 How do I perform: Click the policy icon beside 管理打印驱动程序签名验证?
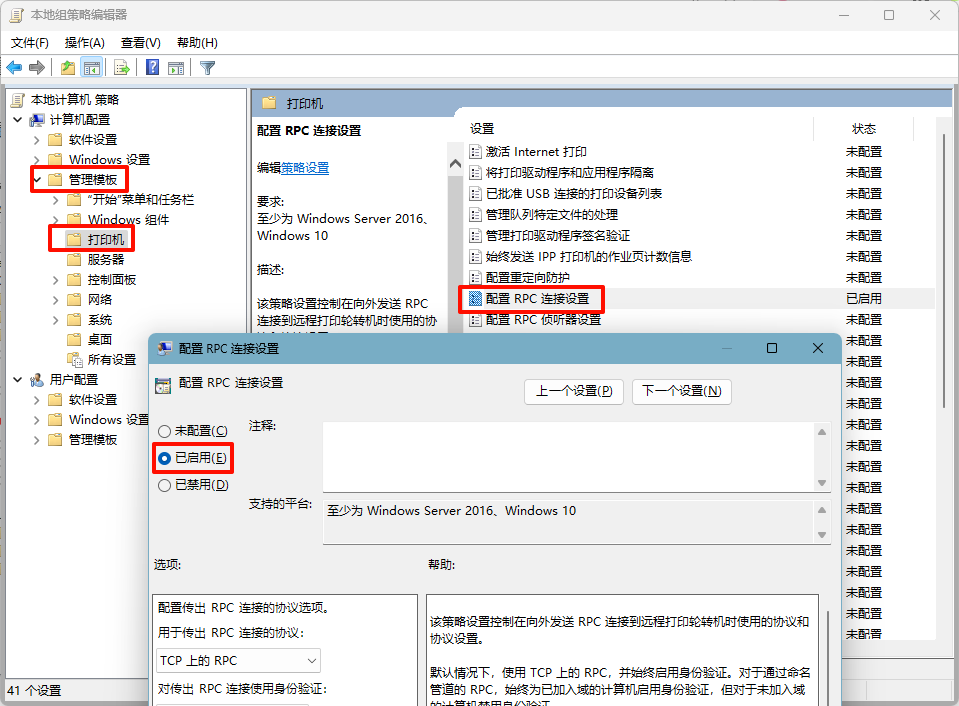pos(475,236)
